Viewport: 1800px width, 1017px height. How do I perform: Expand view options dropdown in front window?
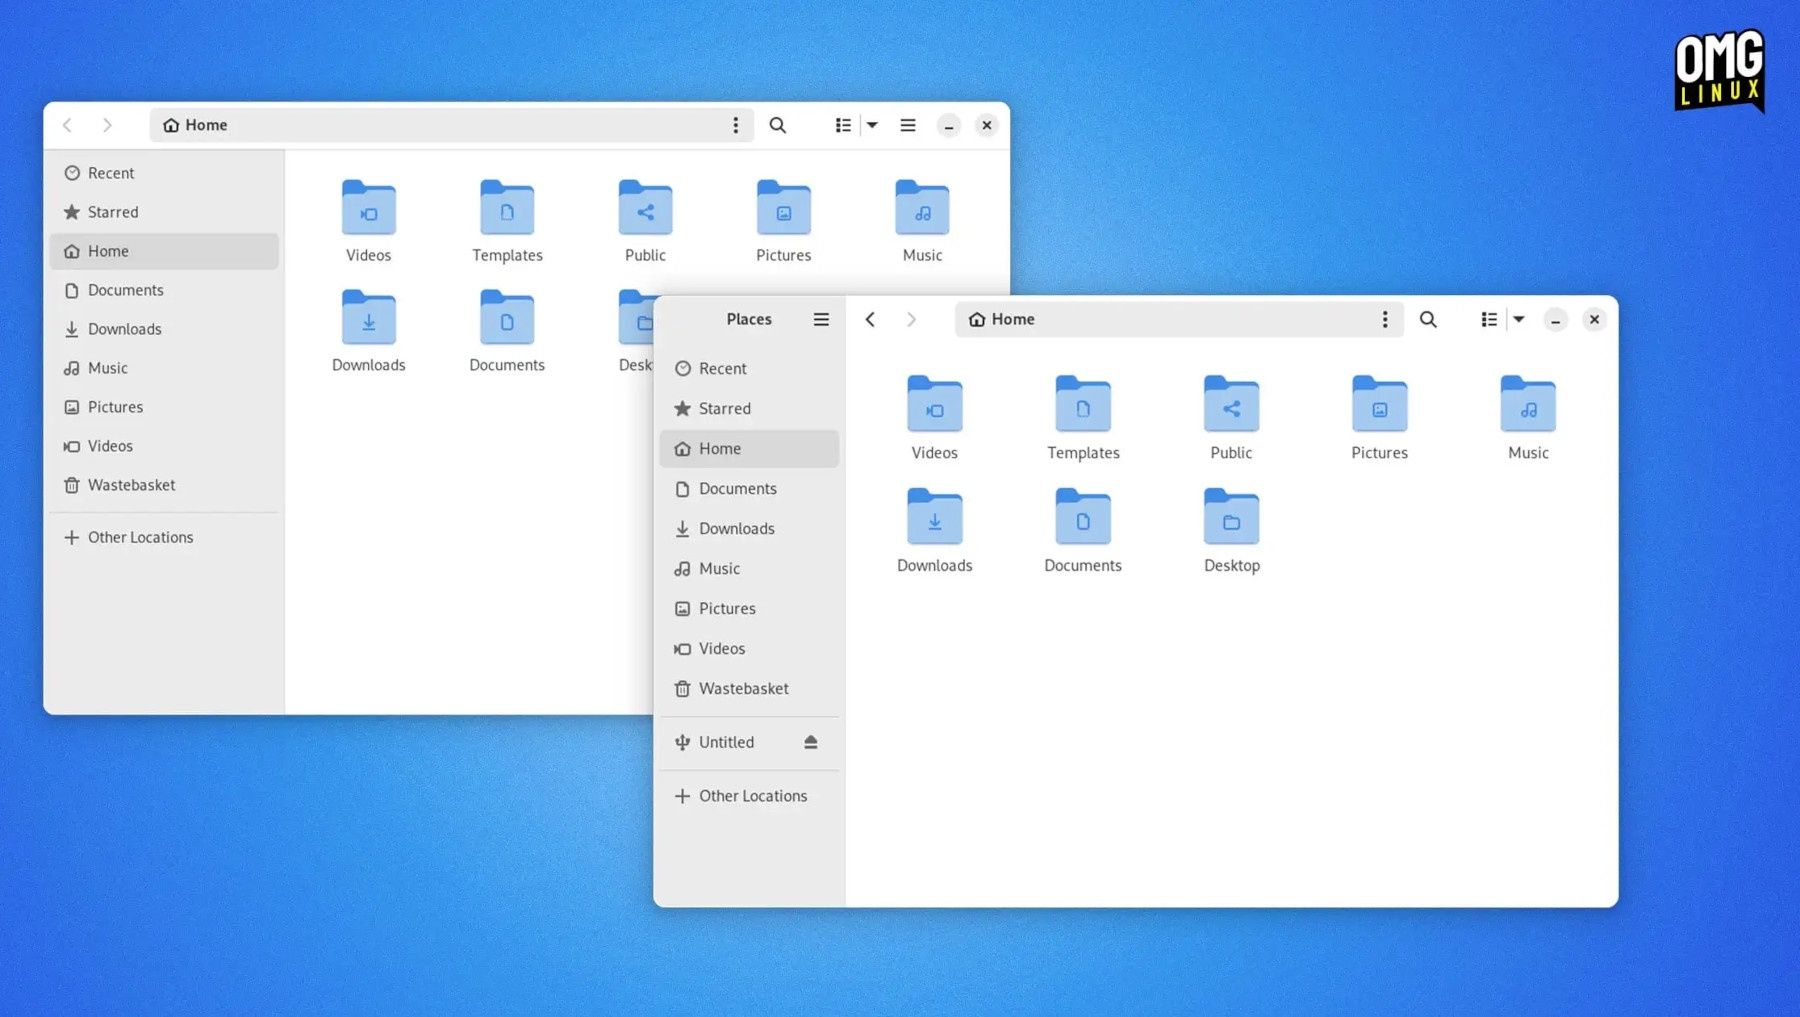tap(1519, 319)
